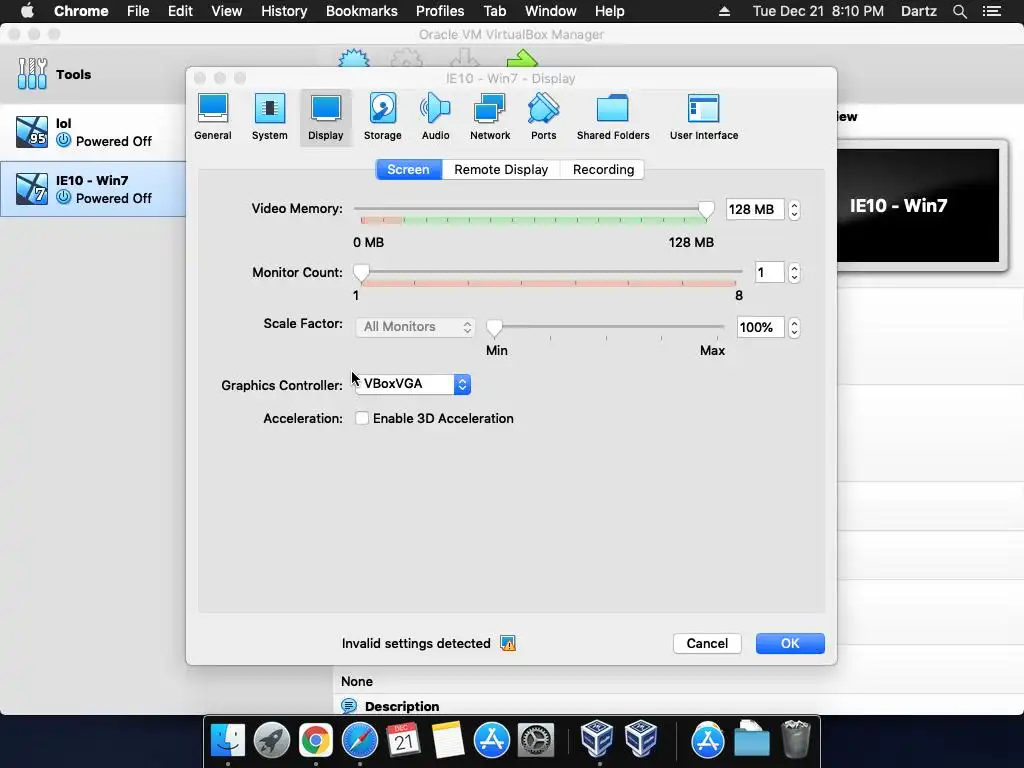
Task: Open the Window menu
Action: pyautogui.click(x=551, y=11)
